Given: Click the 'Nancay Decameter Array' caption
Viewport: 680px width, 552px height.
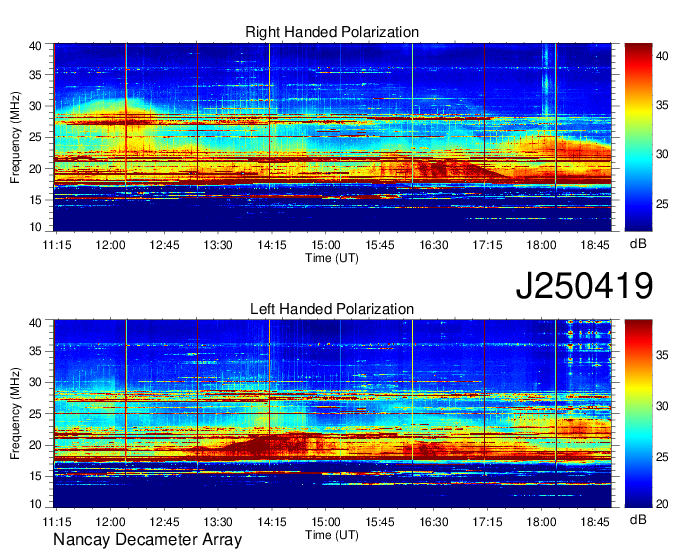Looking at the screenshot, I should (x=147, y=540).
